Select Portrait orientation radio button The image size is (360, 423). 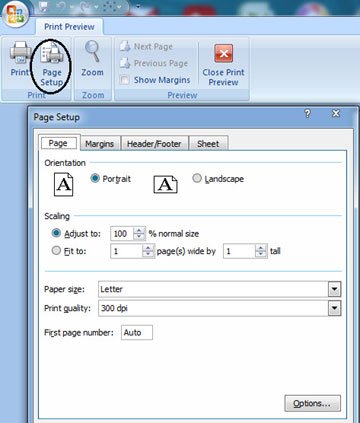click(95, 178)
